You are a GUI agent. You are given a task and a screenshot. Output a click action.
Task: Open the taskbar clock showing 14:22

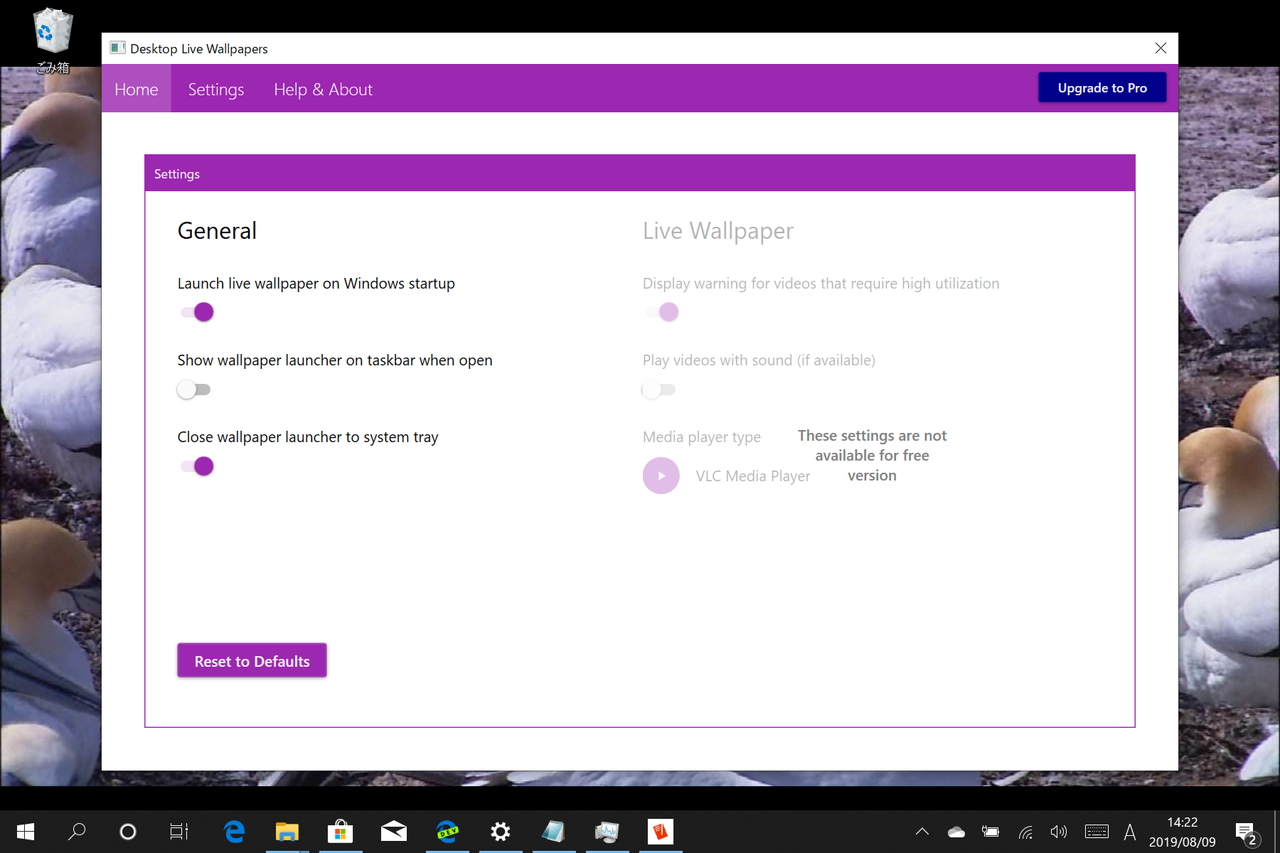[x=1182, y=832]
